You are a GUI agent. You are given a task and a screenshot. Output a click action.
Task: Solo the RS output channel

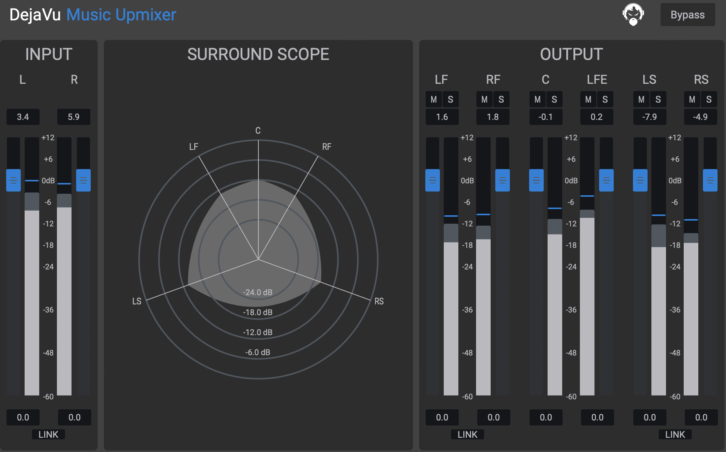pos(709,99)
